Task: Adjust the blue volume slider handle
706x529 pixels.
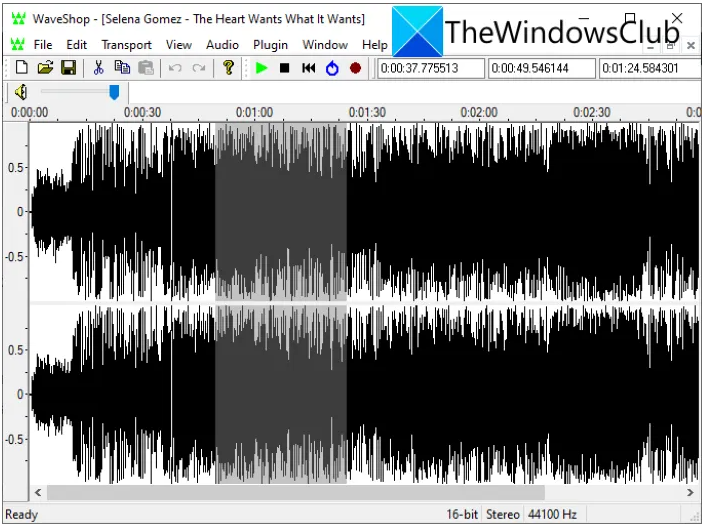Action: click(x=114, y=92)
